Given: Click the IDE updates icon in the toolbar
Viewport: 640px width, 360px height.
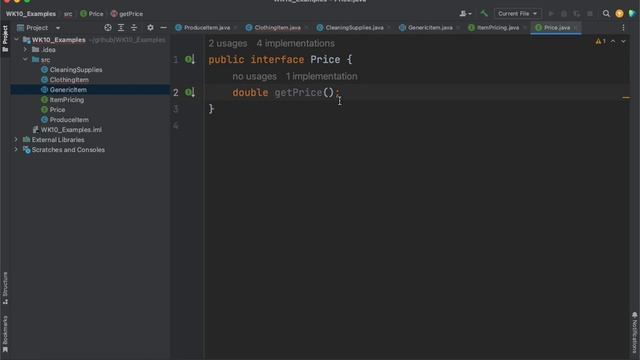Looking at the screenshot, I should 619,13.
